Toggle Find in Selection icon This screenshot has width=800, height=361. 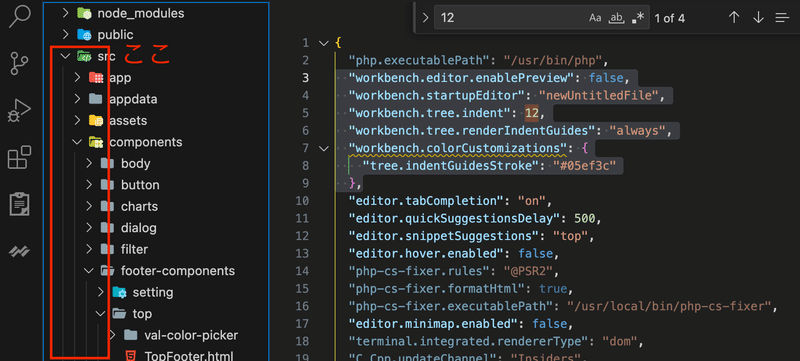782,18
